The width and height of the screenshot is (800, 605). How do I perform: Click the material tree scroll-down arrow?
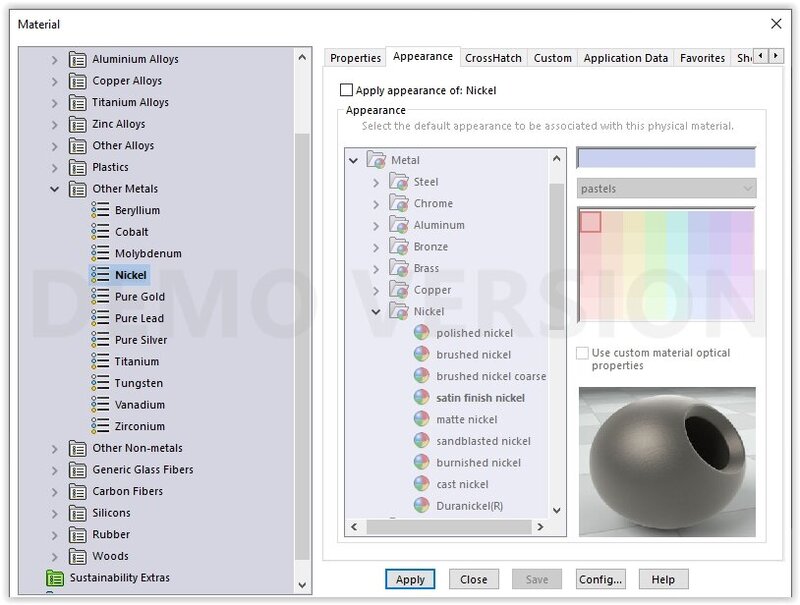pos(302,585)
